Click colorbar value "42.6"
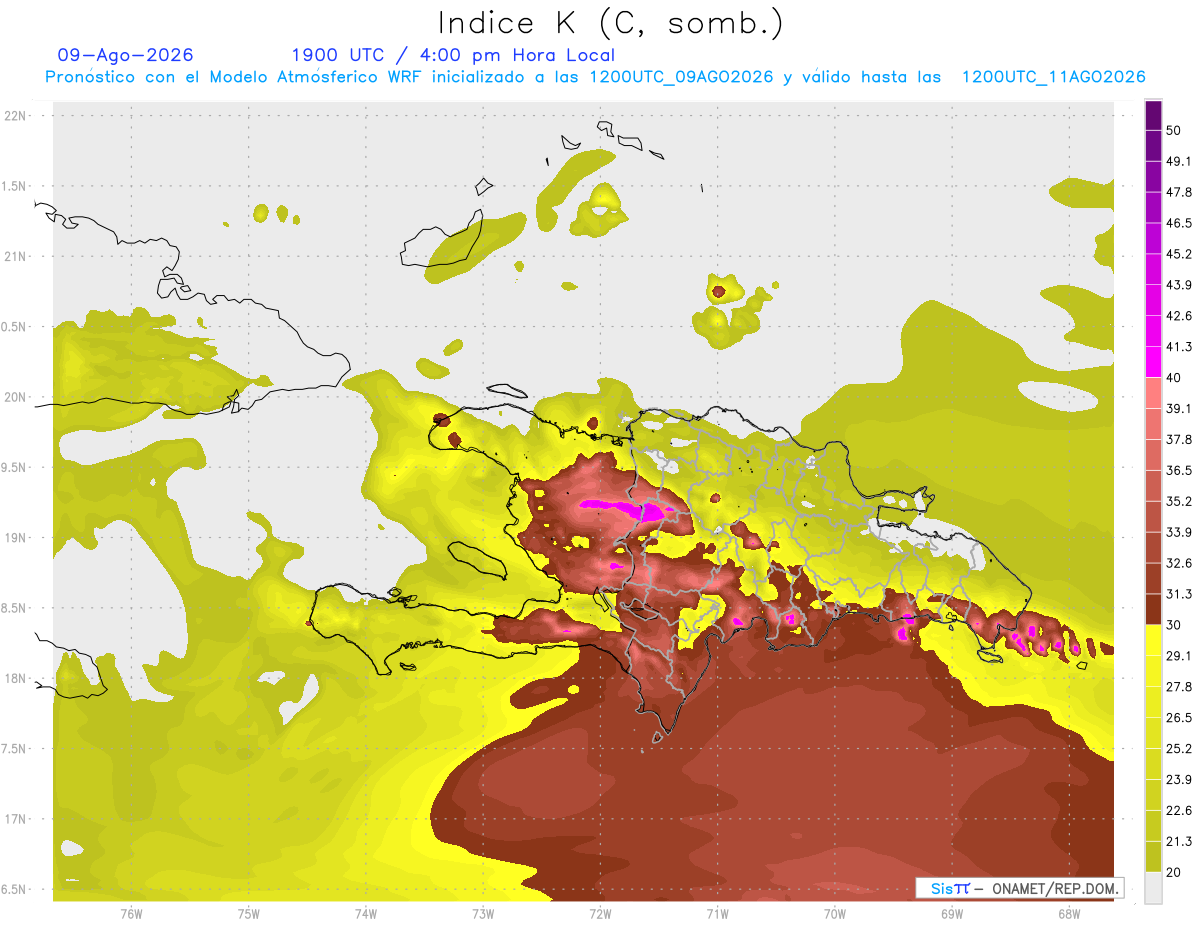This screenshot has width=1200, height=927. (x=1179, y=316)
